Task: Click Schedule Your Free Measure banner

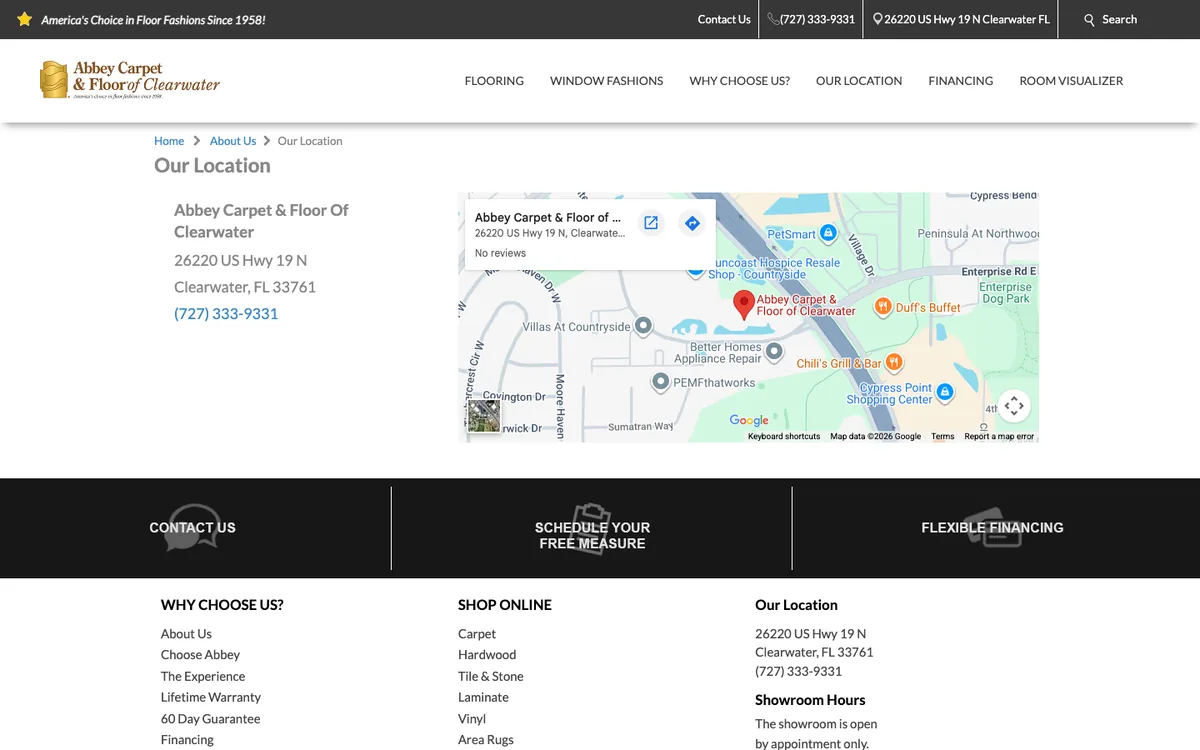Action: [x=592, y=535]
